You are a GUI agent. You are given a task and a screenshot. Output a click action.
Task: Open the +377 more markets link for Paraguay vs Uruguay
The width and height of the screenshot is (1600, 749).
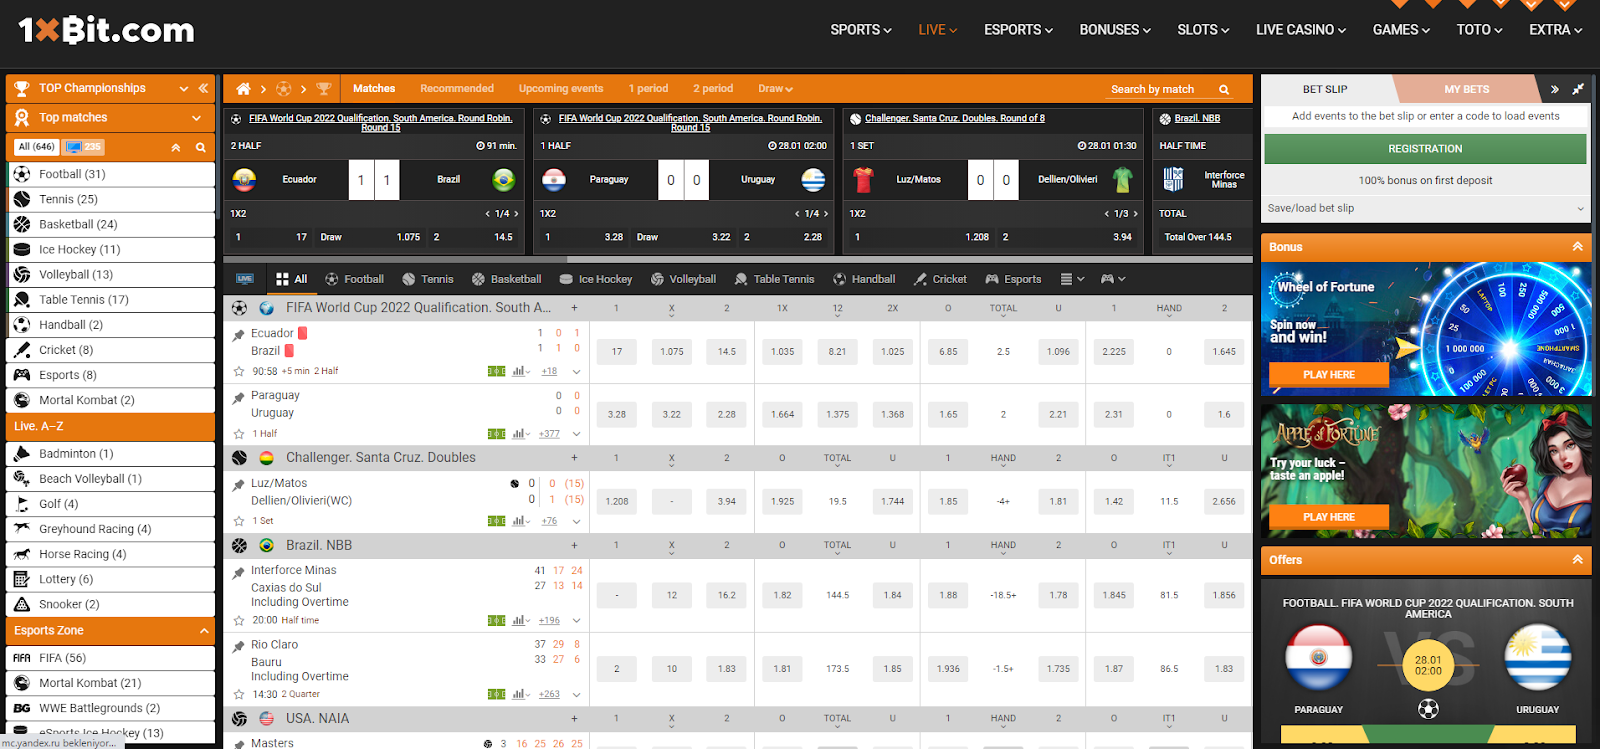tap(549, 434)
